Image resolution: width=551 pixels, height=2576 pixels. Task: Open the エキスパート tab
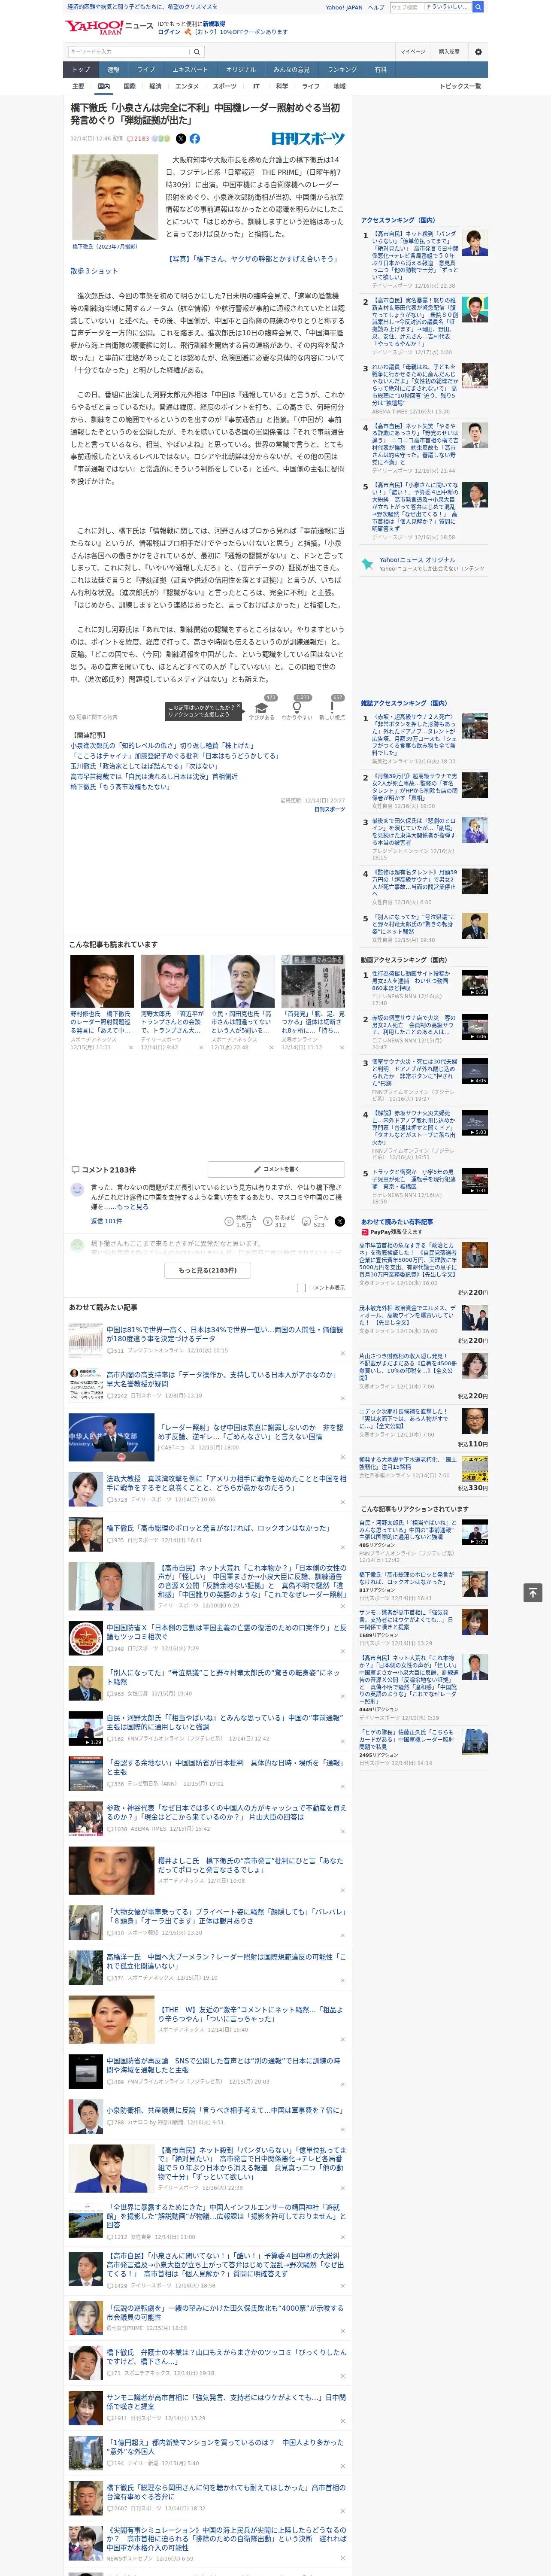pos(190,69)
